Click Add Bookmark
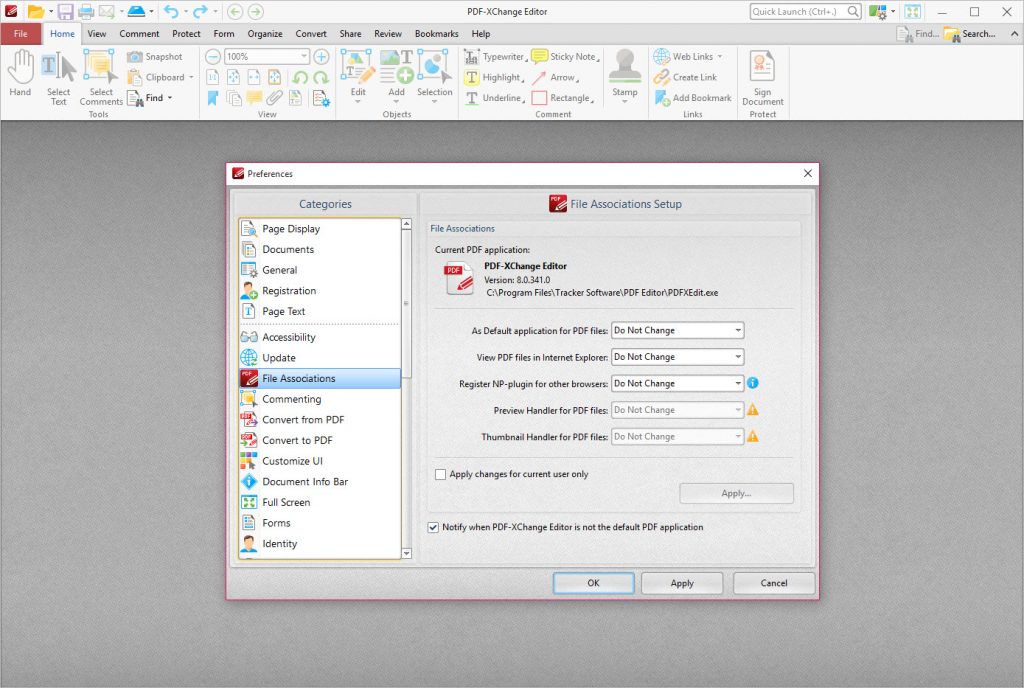1024x688 pixels. click(692, 98)
